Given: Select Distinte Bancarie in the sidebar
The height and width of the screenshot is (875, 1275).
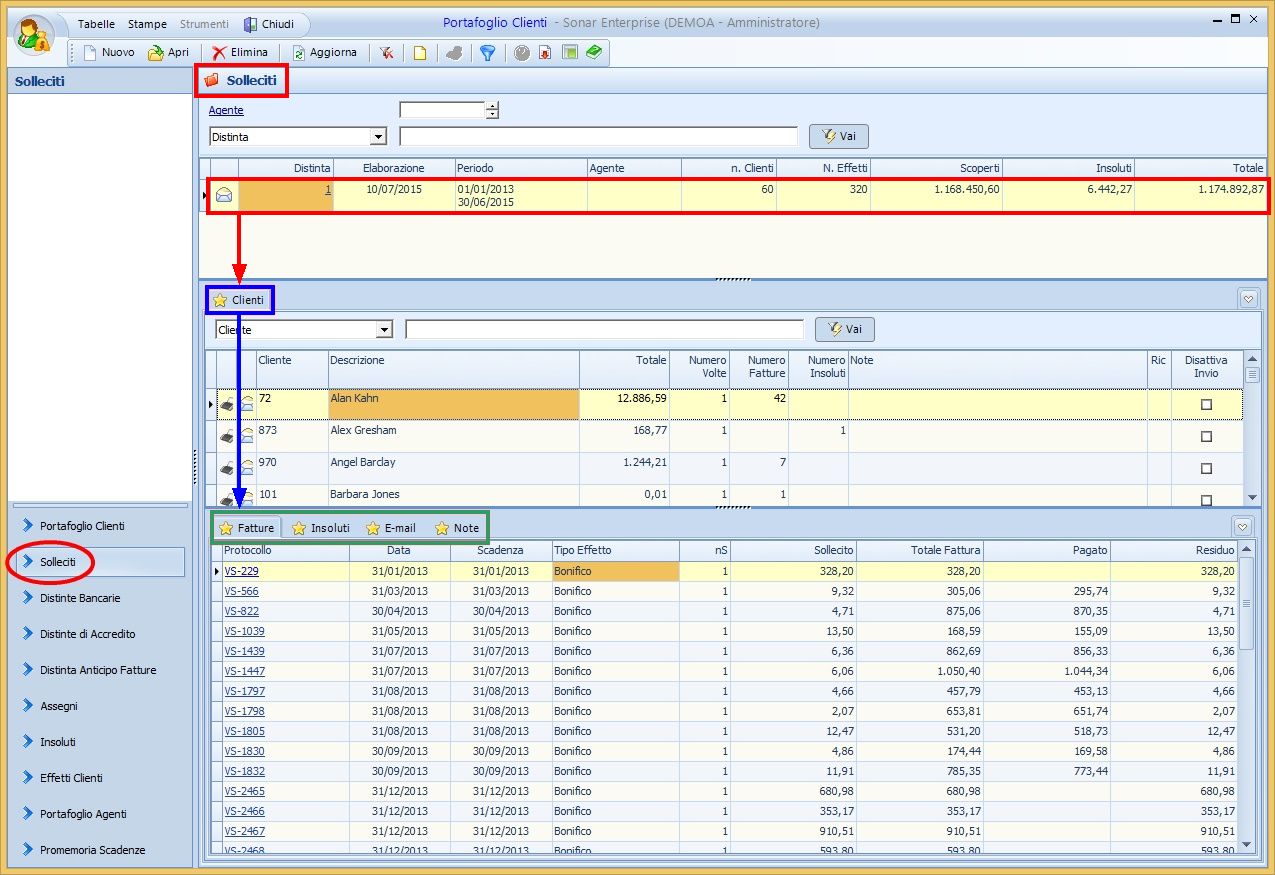Looking at the screenshot, I should click(80, 598).
